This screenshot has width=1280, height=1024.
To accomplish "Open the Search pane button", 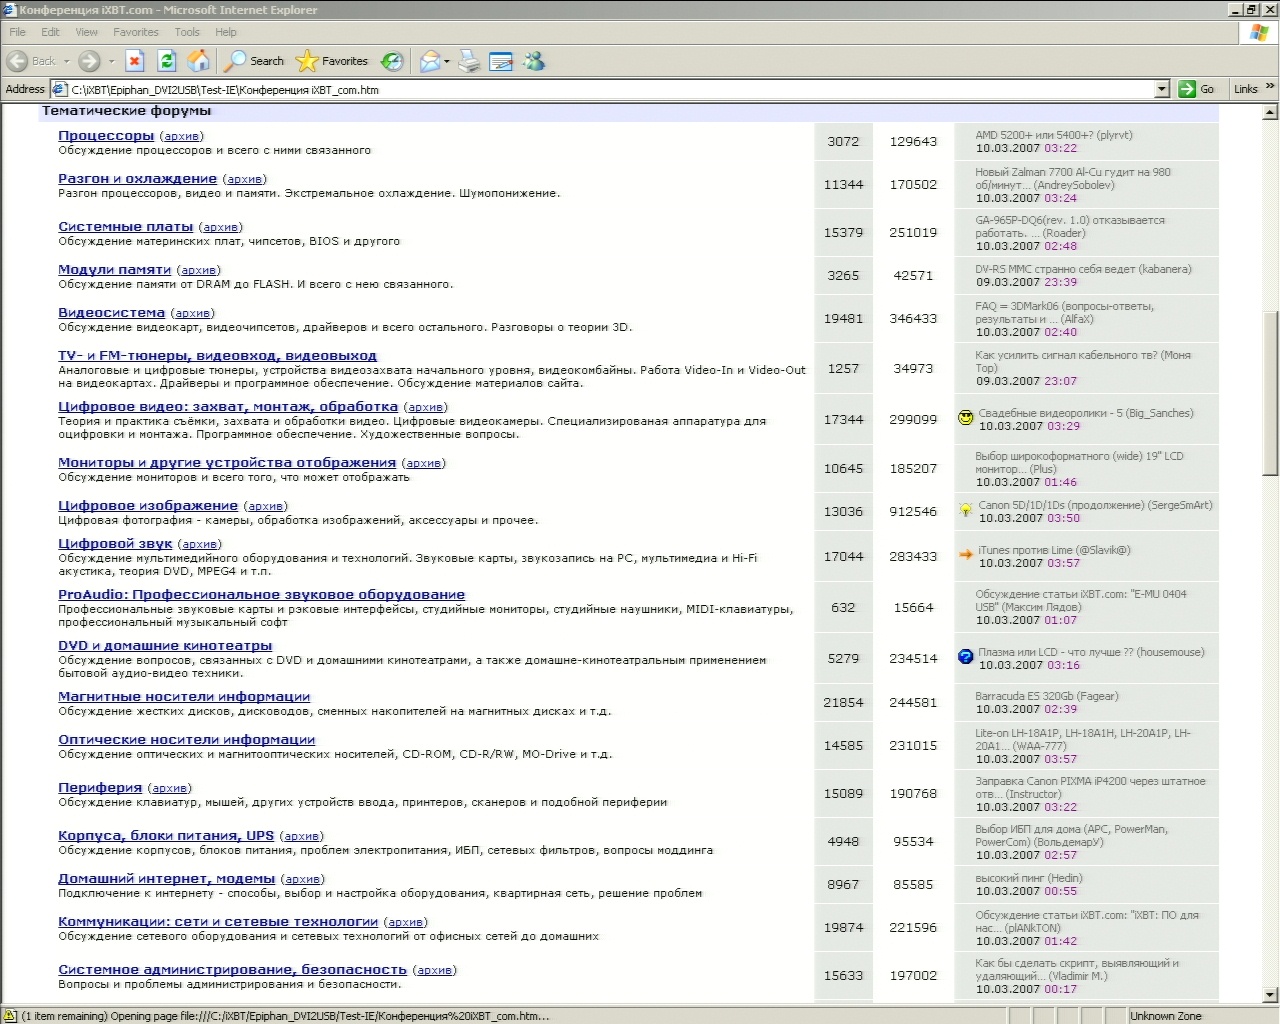I will 255,61.
